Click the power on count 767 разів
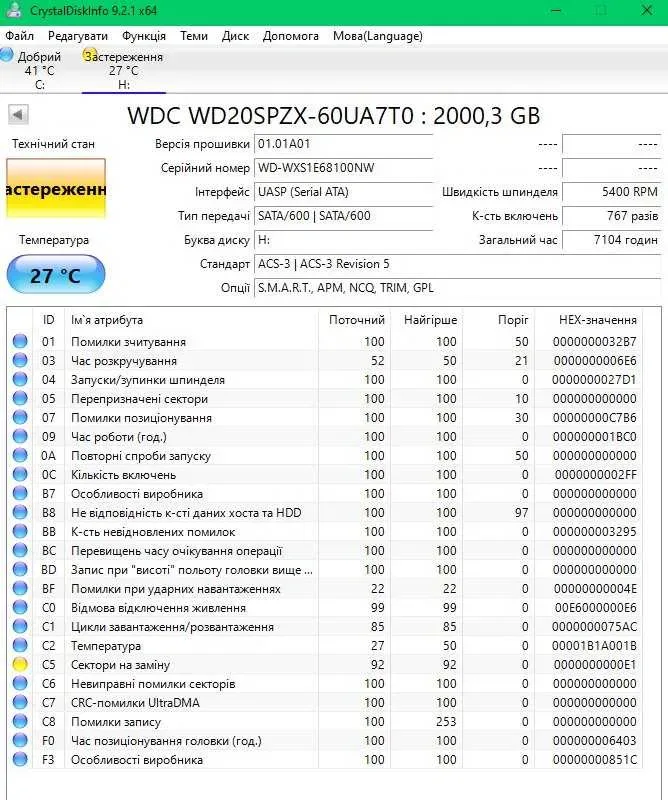The width and height of the screenshot is (668, 800). click(611, 216)
